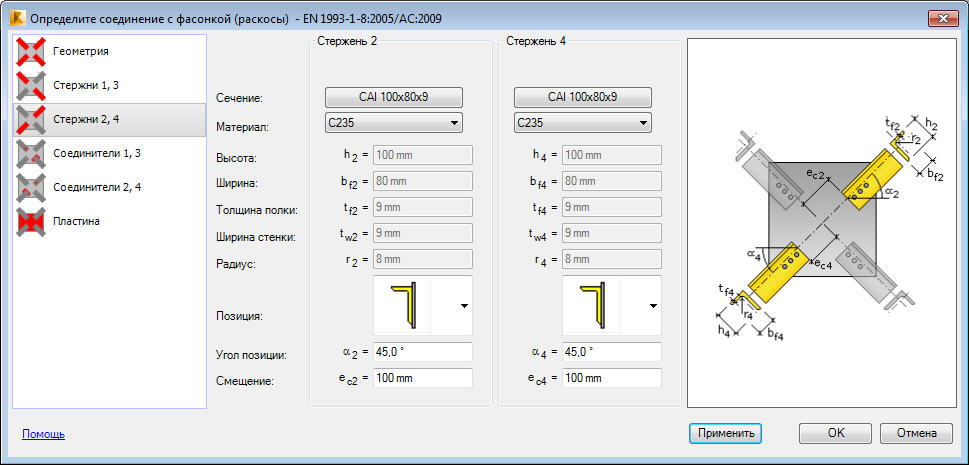Click the Высота label
Image resolution: width=969 pixels, height=465 pixels.
[235, 158]
